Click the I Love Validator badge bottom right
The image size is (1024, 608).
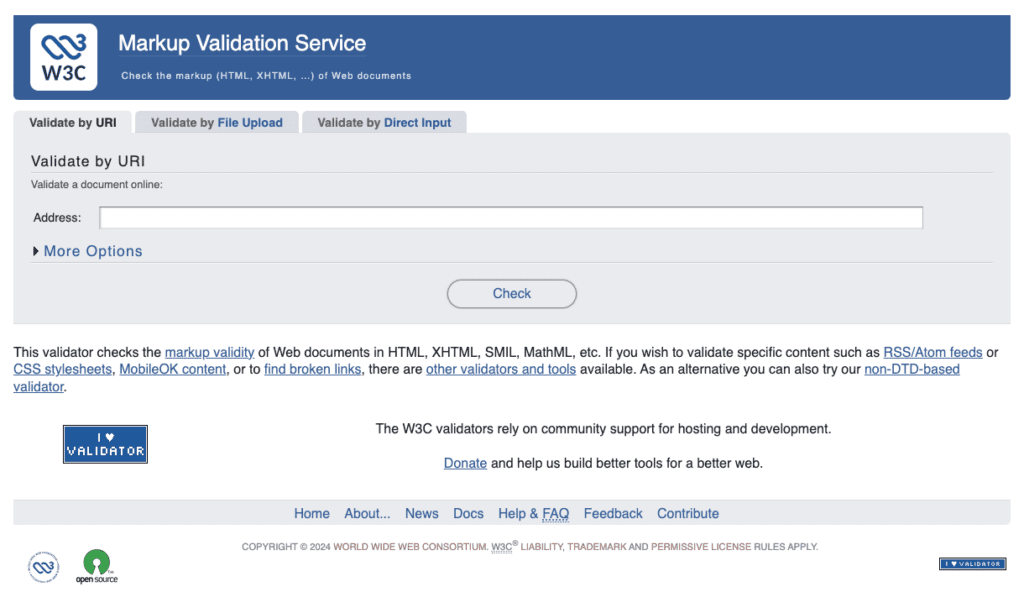(x=972, y=563)
